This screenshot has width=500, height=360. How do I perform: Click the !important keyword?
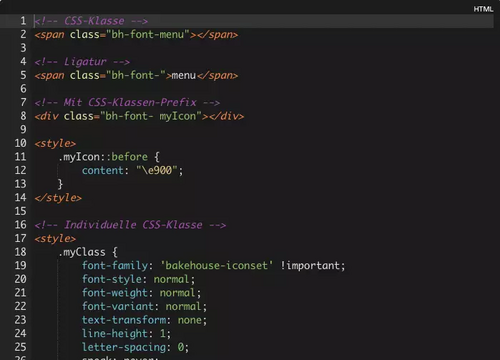(x=310, y=266)
